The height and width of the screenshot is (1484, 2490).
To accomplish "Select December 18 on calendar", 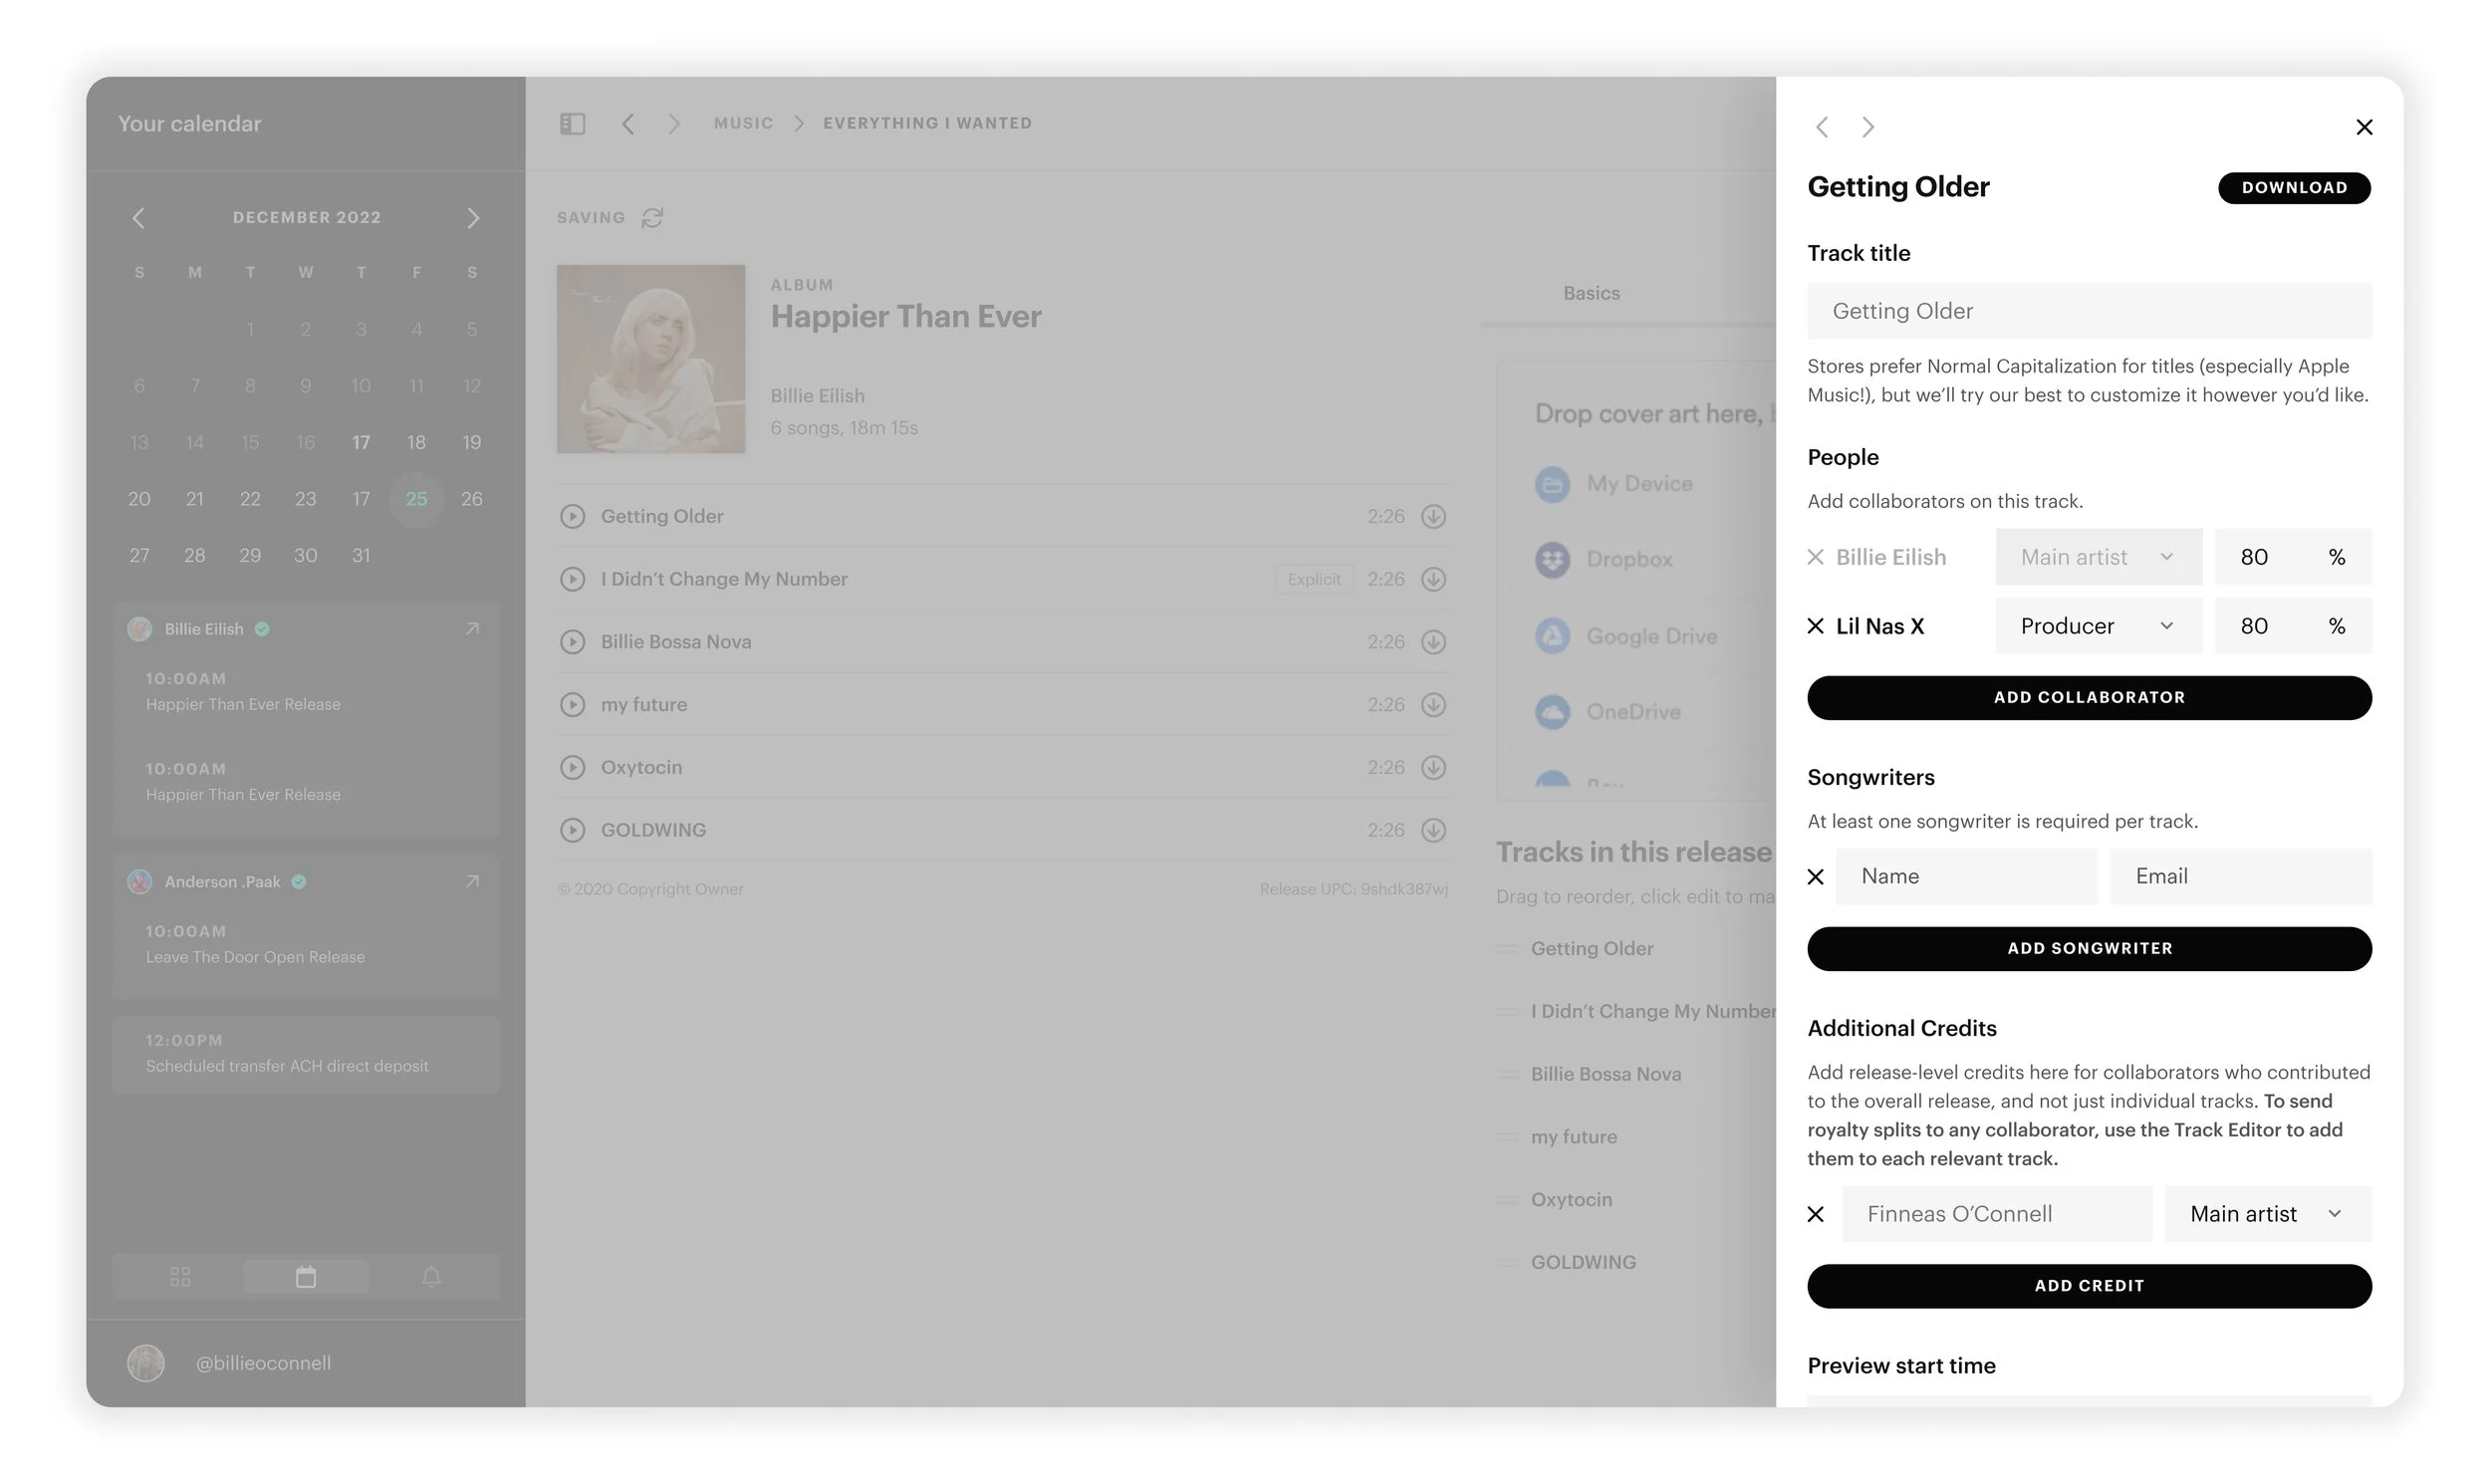I will tap(416, 442).
